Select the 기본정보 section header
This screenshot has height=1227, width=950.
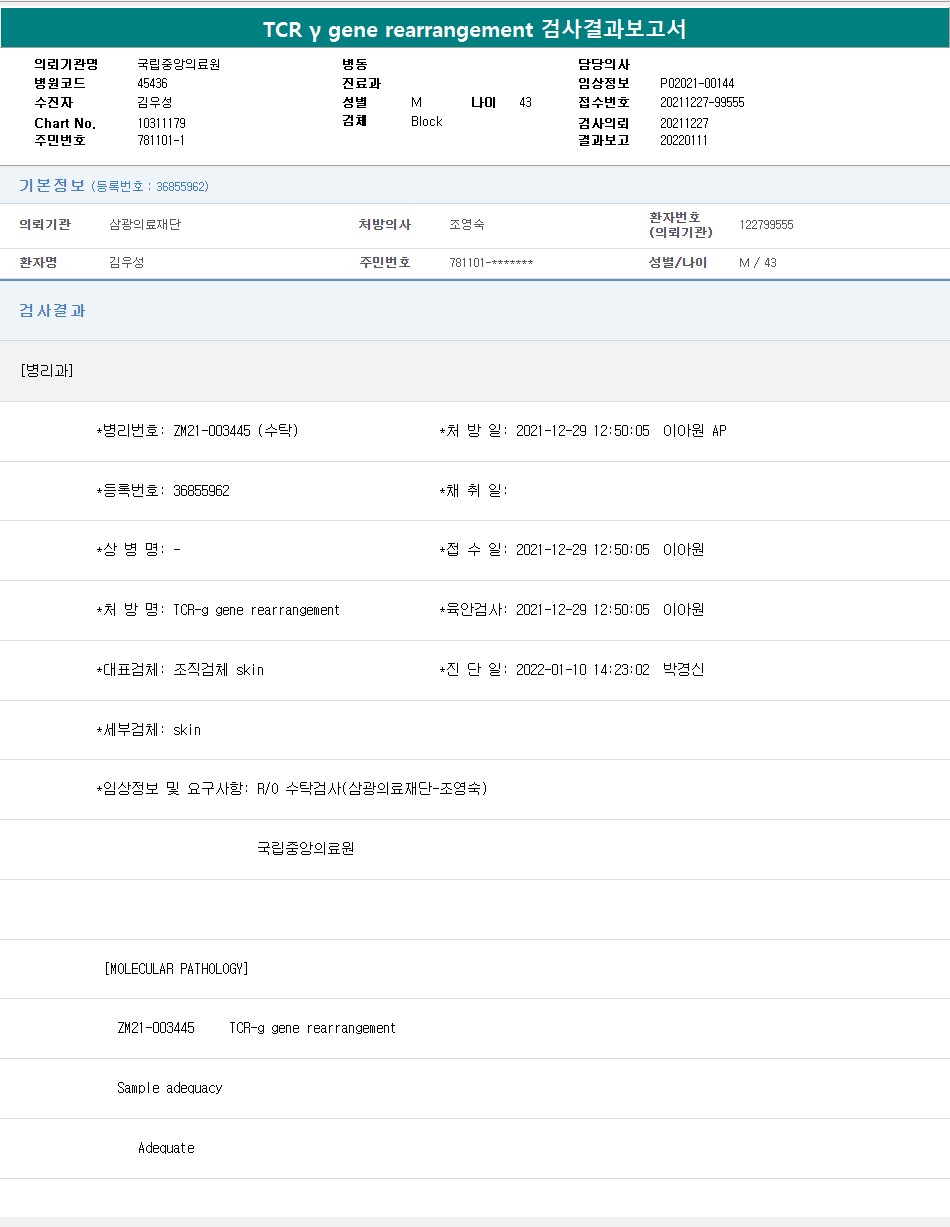52,186
